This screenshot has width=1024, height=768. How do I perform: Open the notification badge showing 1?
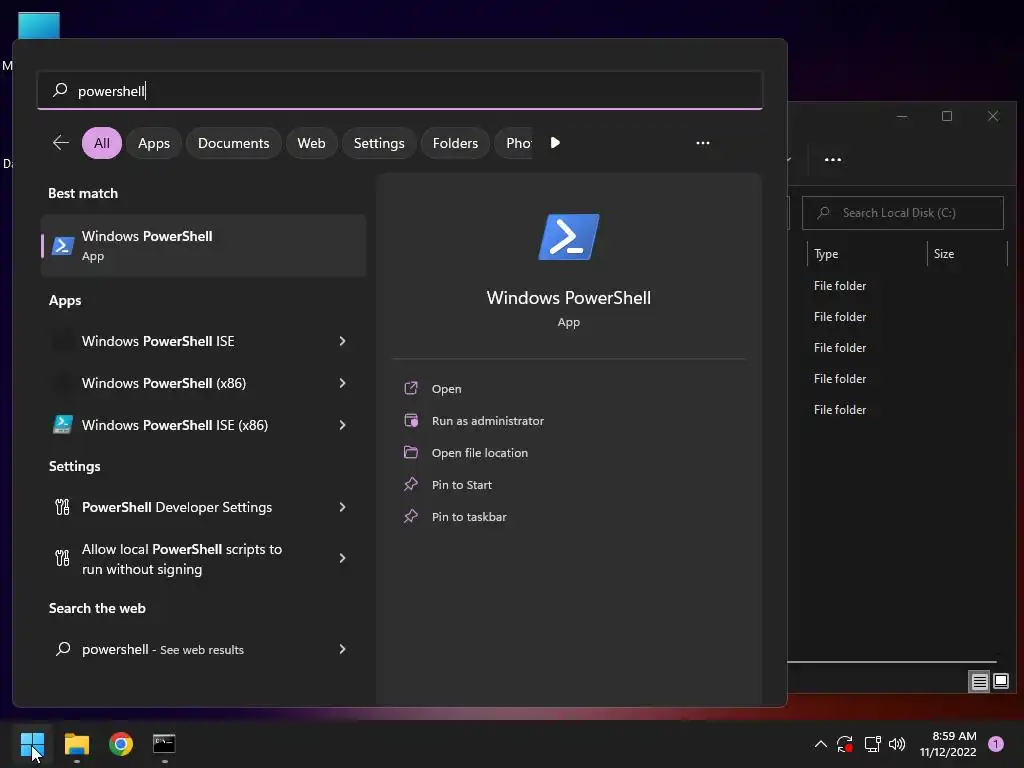coord(996,743)
